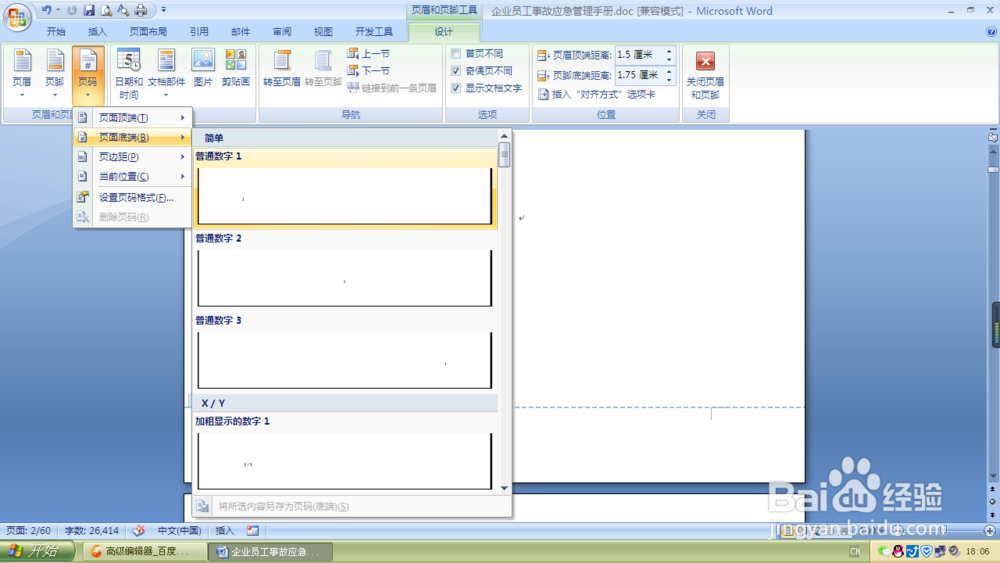This screenshot has height=563, width=1000.
Task: Go to header with 转至页眉
Action: click(x=281, y=68)
